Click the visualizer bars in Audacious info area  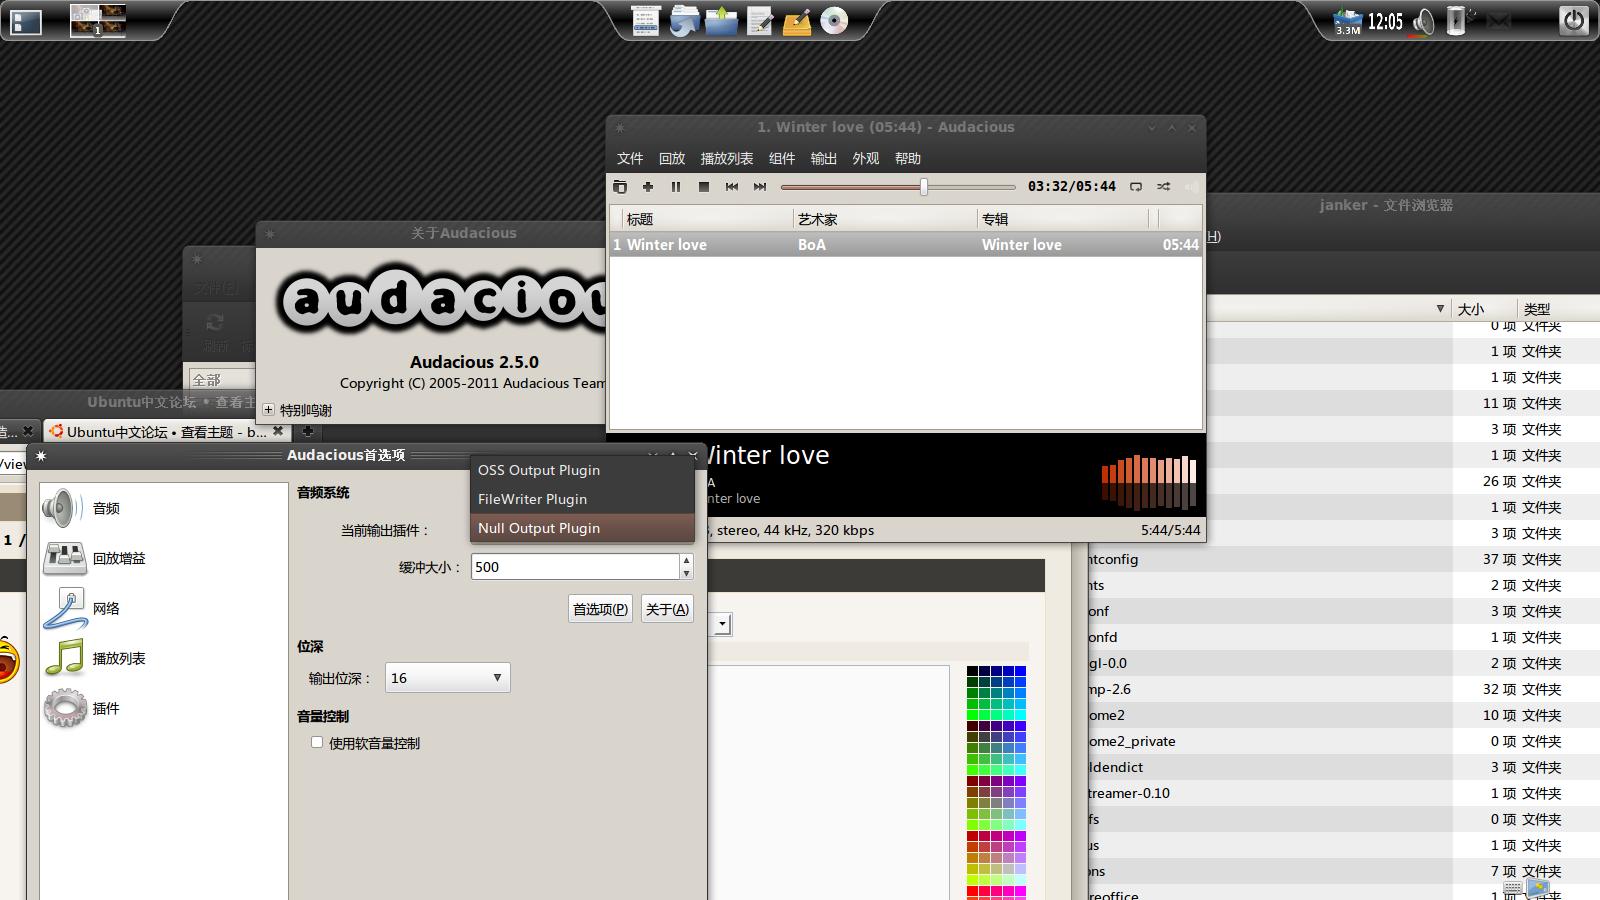1148,482
